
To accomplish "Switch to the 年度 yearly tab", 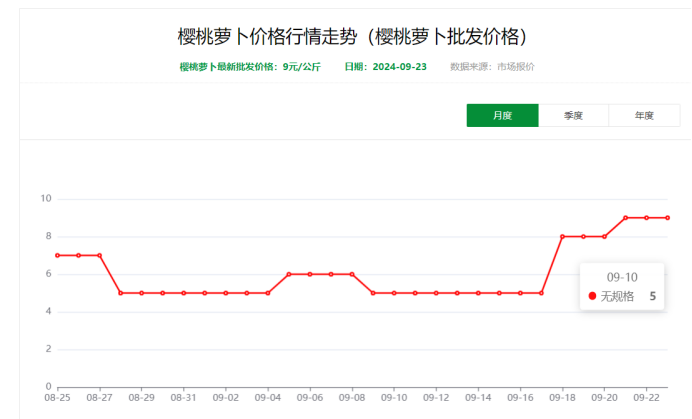I will coord(644,116).
